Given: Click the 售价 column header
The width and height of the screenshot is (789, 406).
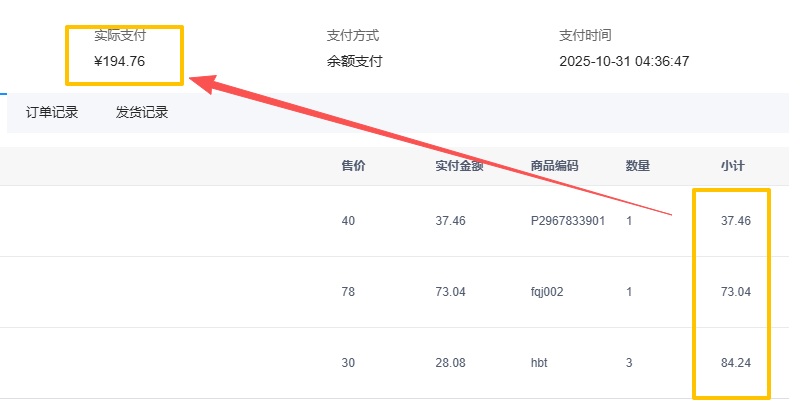Looking at the screenshot, I should (x=353, y=166).
